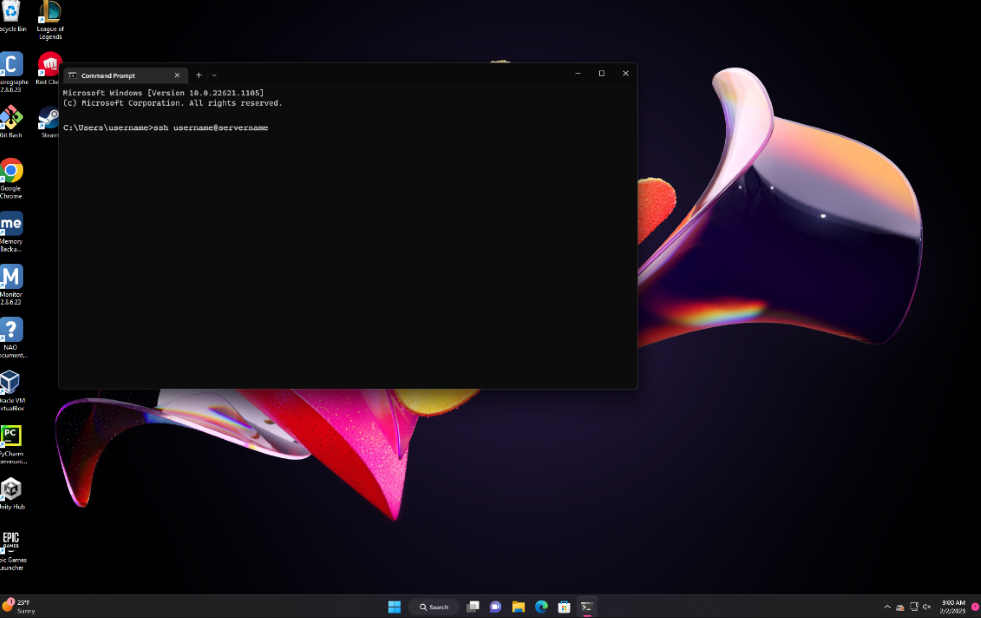Open the Recycle Bin desktop icon
This screenshot has height=618, width=981.
(11, 16)
